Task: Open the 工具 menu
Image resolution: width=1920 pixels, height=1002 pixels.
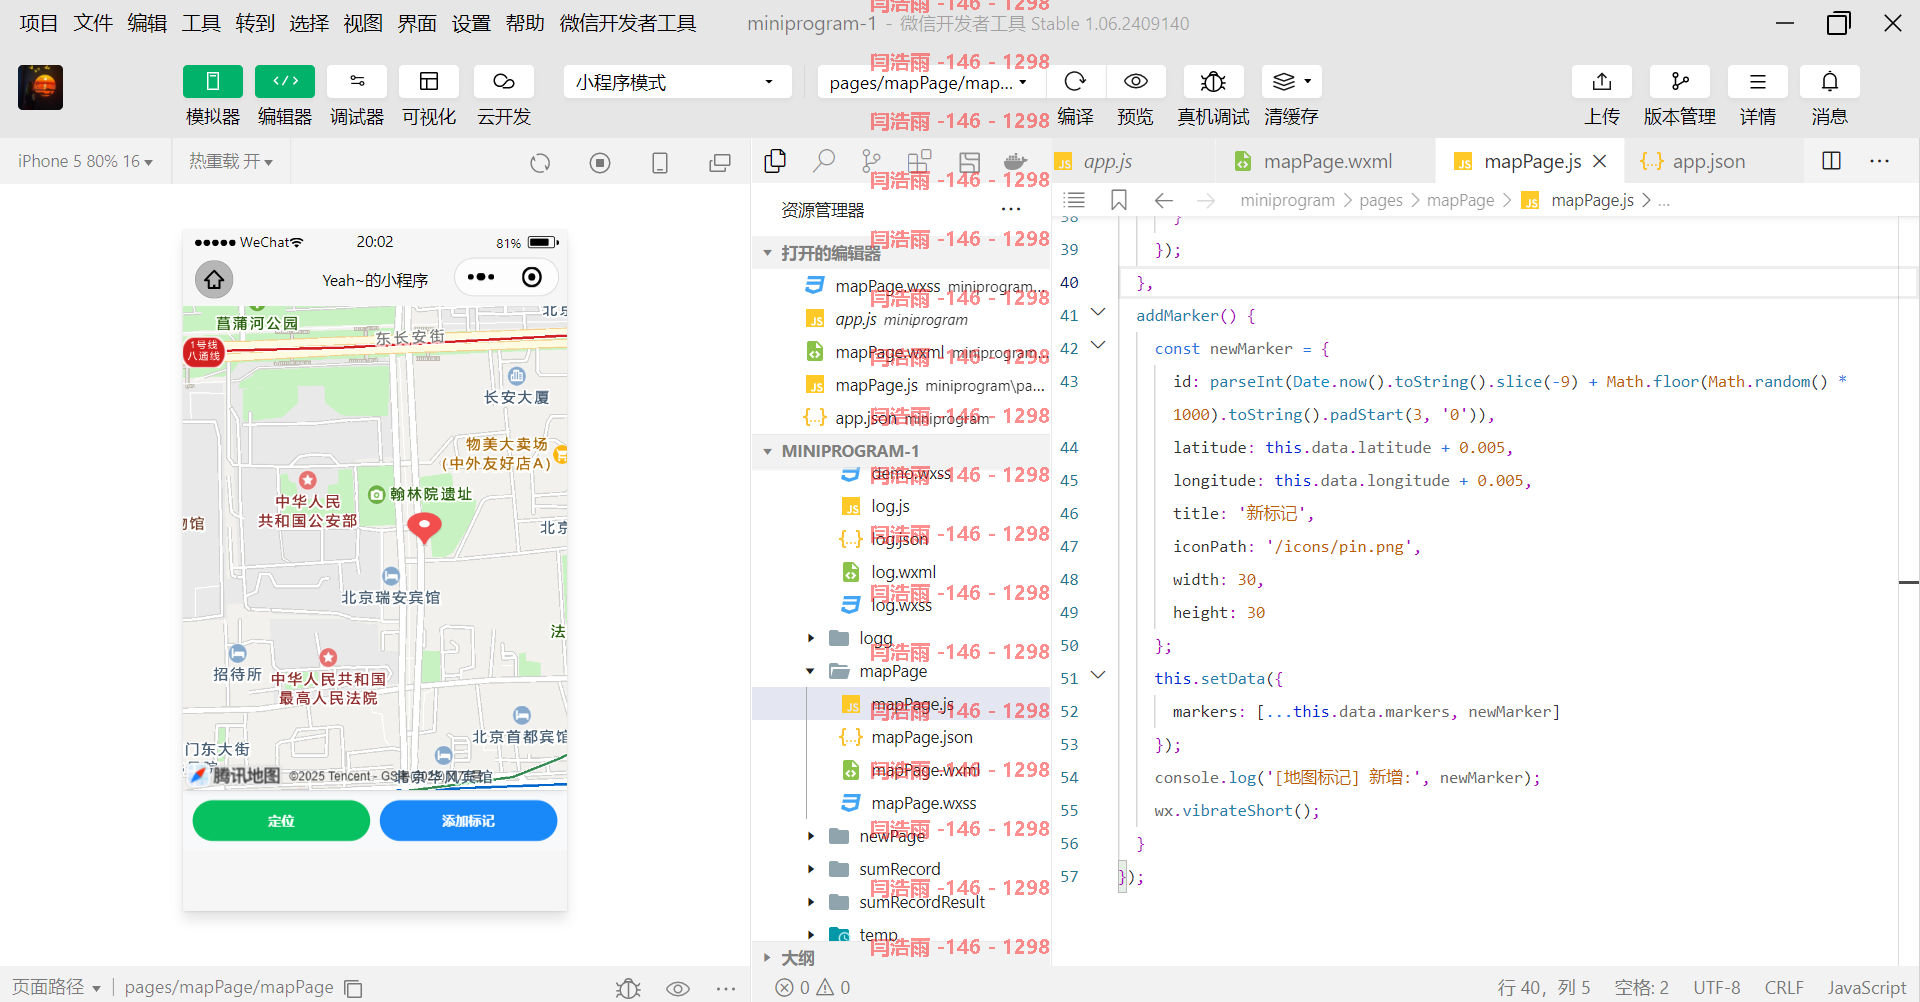Action: [201, 23]
